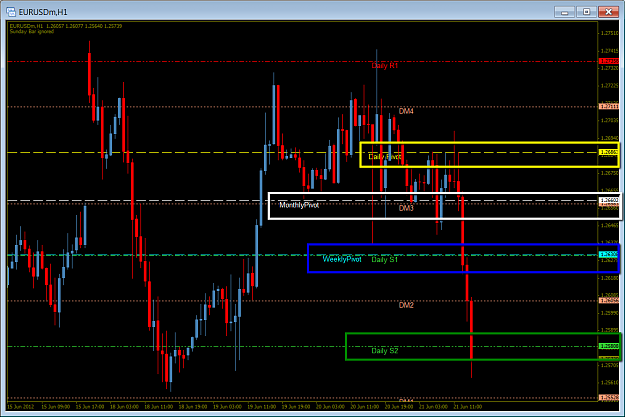Click the '15 Jun 09:00' time axis label

(55, 407)
